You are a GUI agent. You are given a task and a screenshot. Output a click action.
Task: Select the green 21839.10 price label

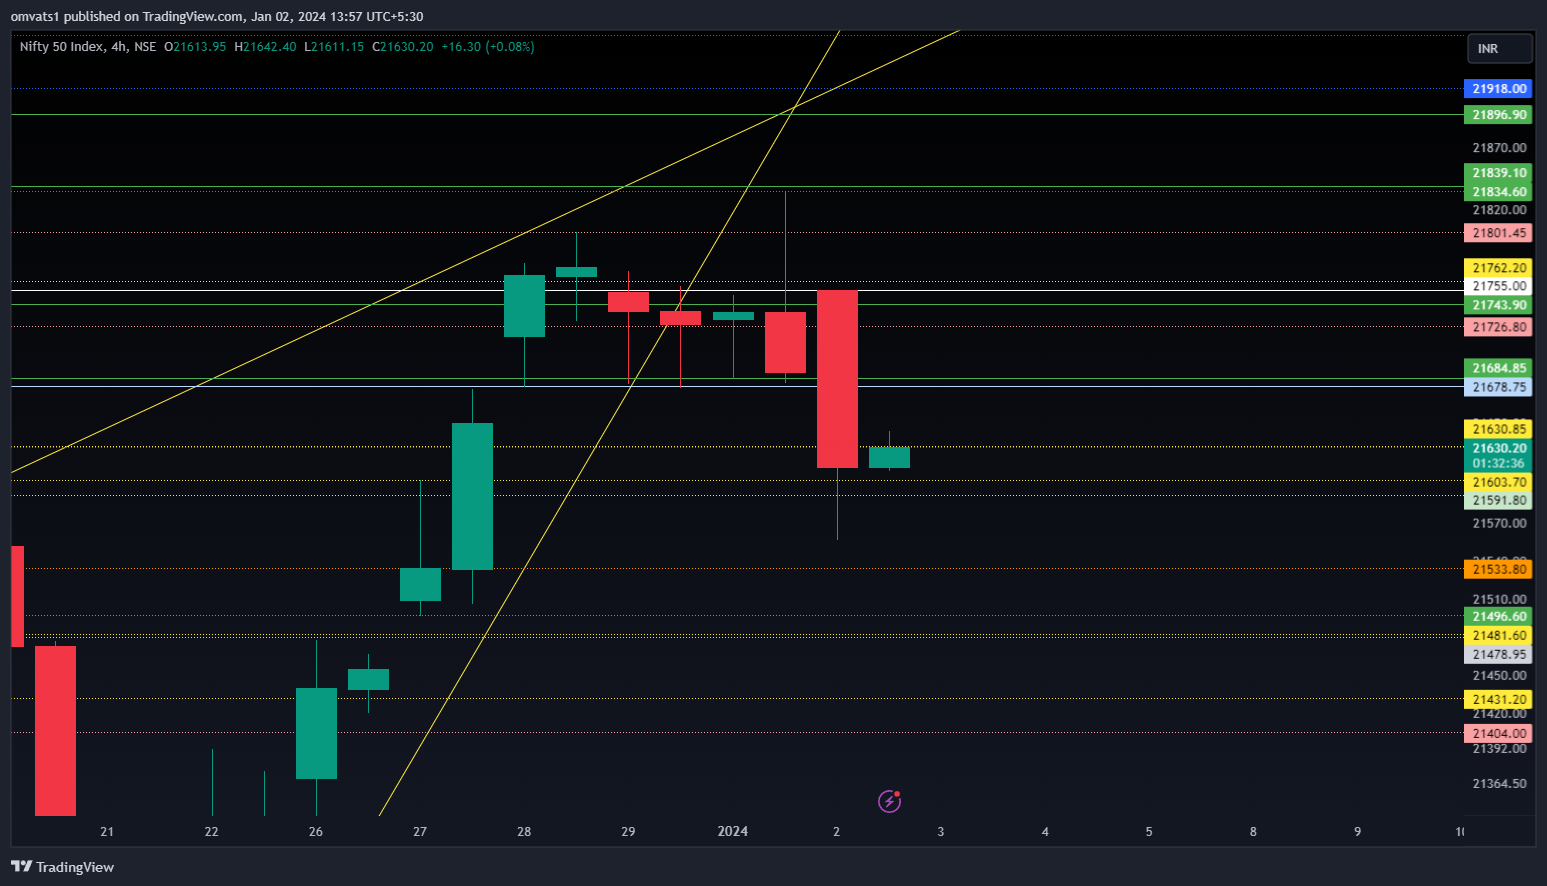coord(1498,173)
